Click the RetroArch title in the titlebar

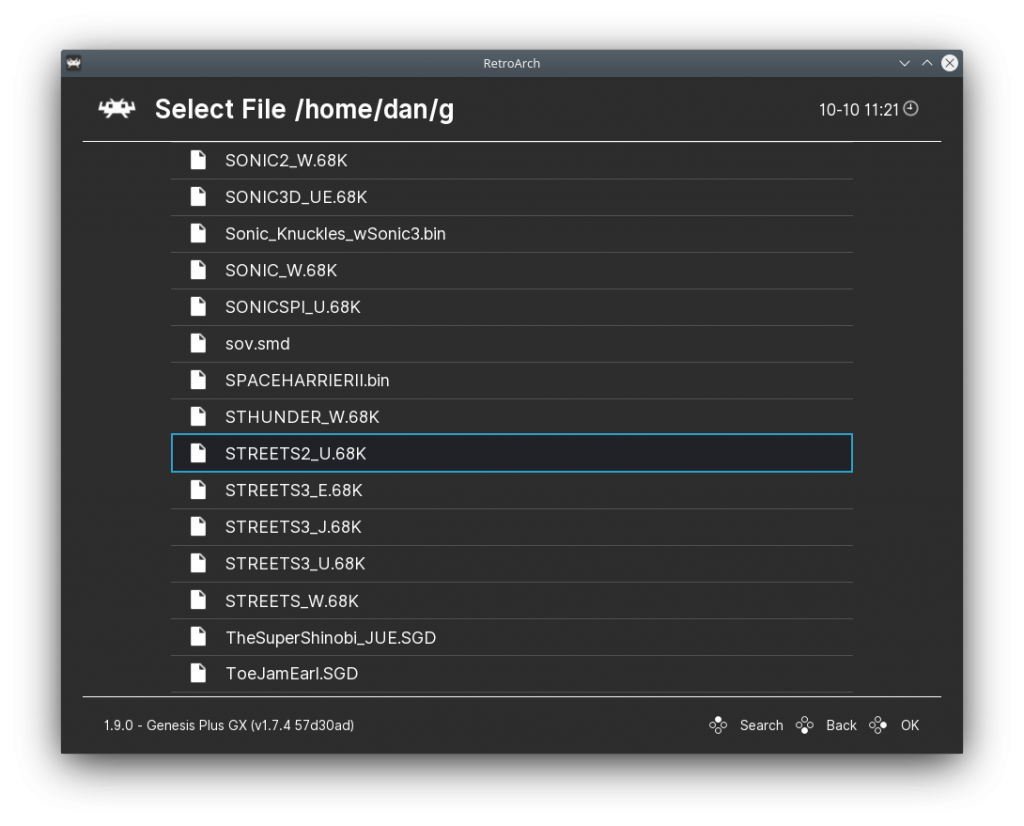pyautogui.click(x=511, y=63)
